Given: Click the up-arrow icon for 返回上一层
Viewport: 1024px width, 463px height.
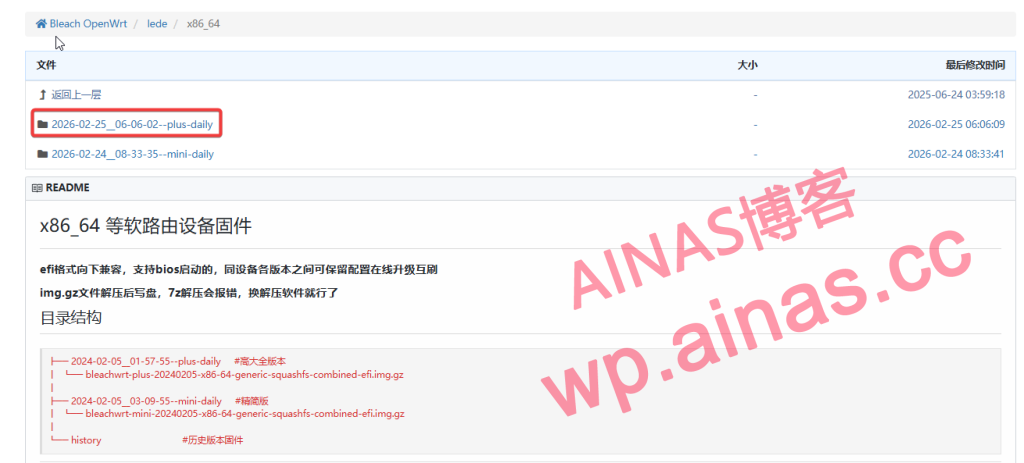Looking at the screenshot, I should point(42,95).
